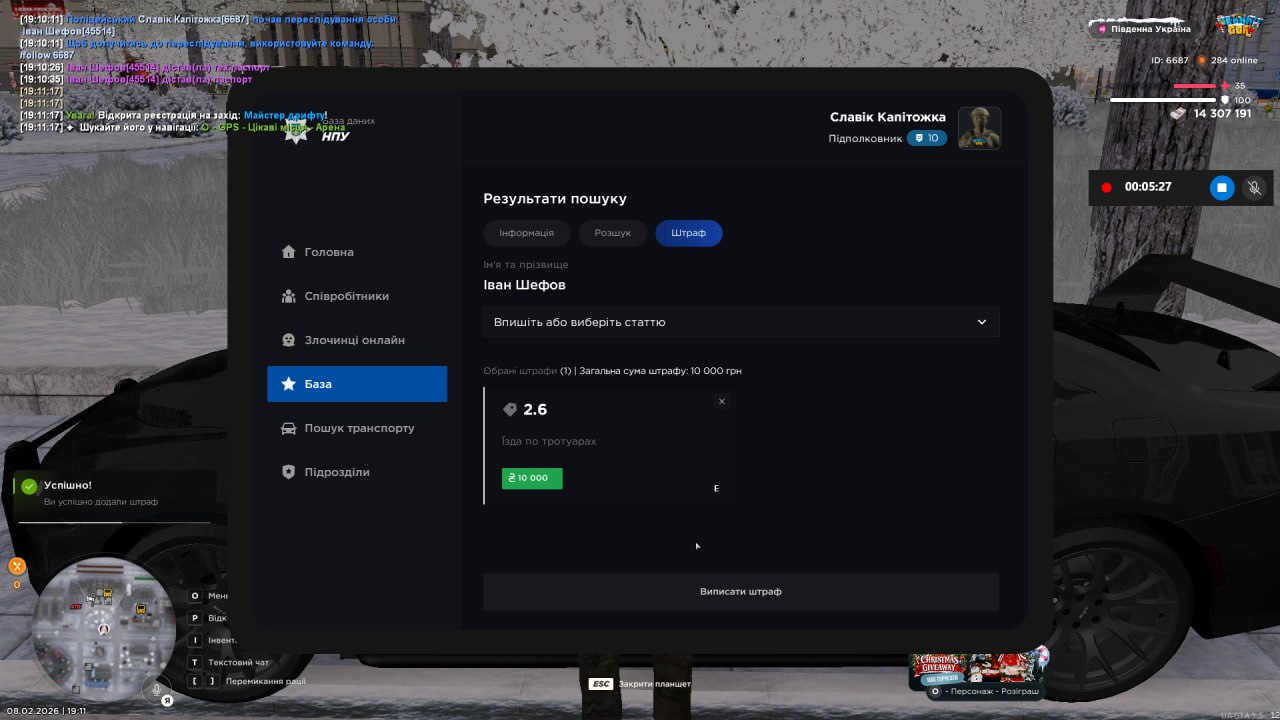Screen dimensions: 1280x720
Task: Click the criminal face icon beside Злочинці онлайн
Action: click(x=289, y=340)
